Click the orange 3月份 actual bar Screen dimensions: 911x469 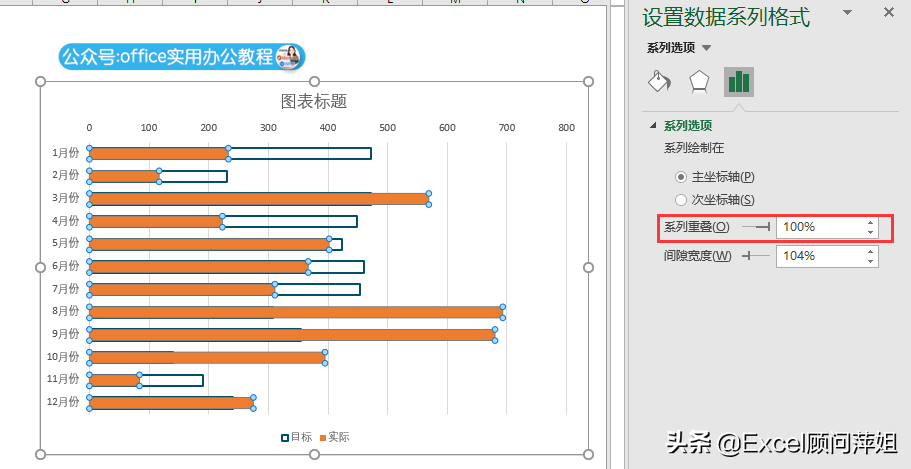(x=259, y=199)
